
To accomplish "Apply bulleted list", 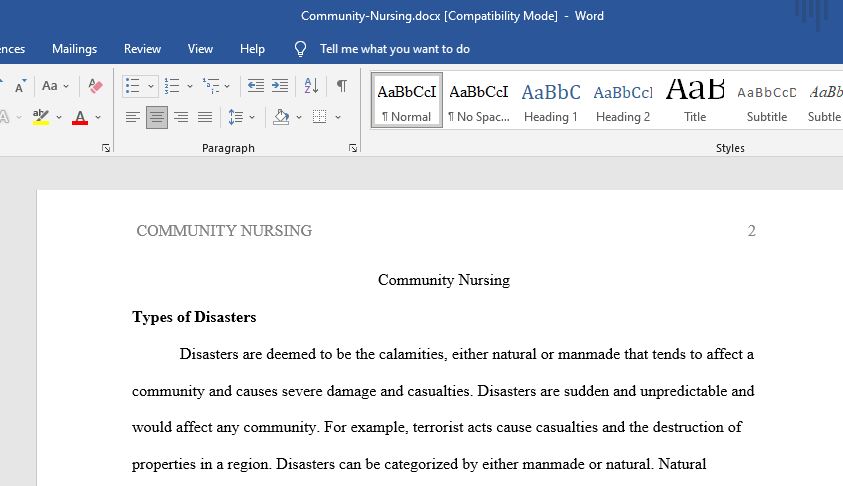I will coord(132,86).
